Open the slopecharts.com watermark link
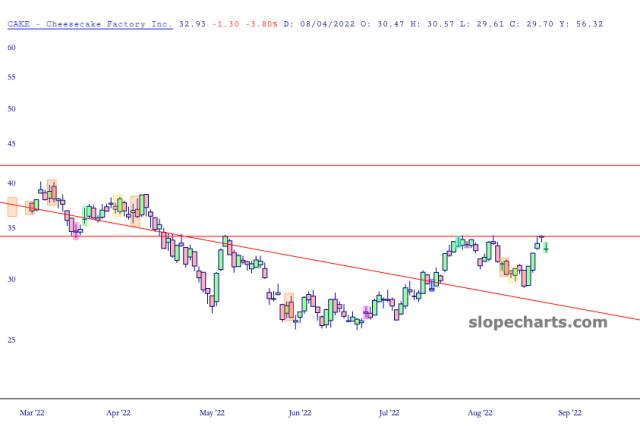The width and height of the screenshot is (640, 429). coord(537,322)
